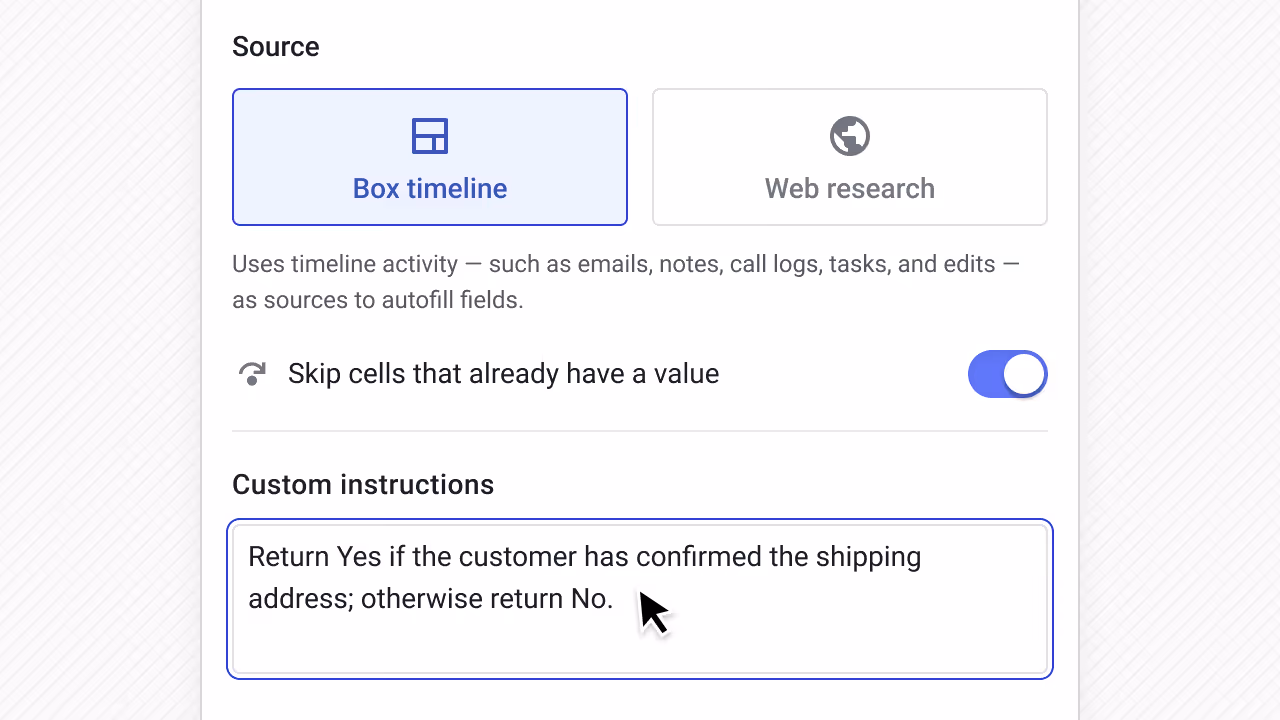The width and height of the screenshot is (1280, 720).
Task: Place cursor after the word No
Action: (x=616, y=599)
